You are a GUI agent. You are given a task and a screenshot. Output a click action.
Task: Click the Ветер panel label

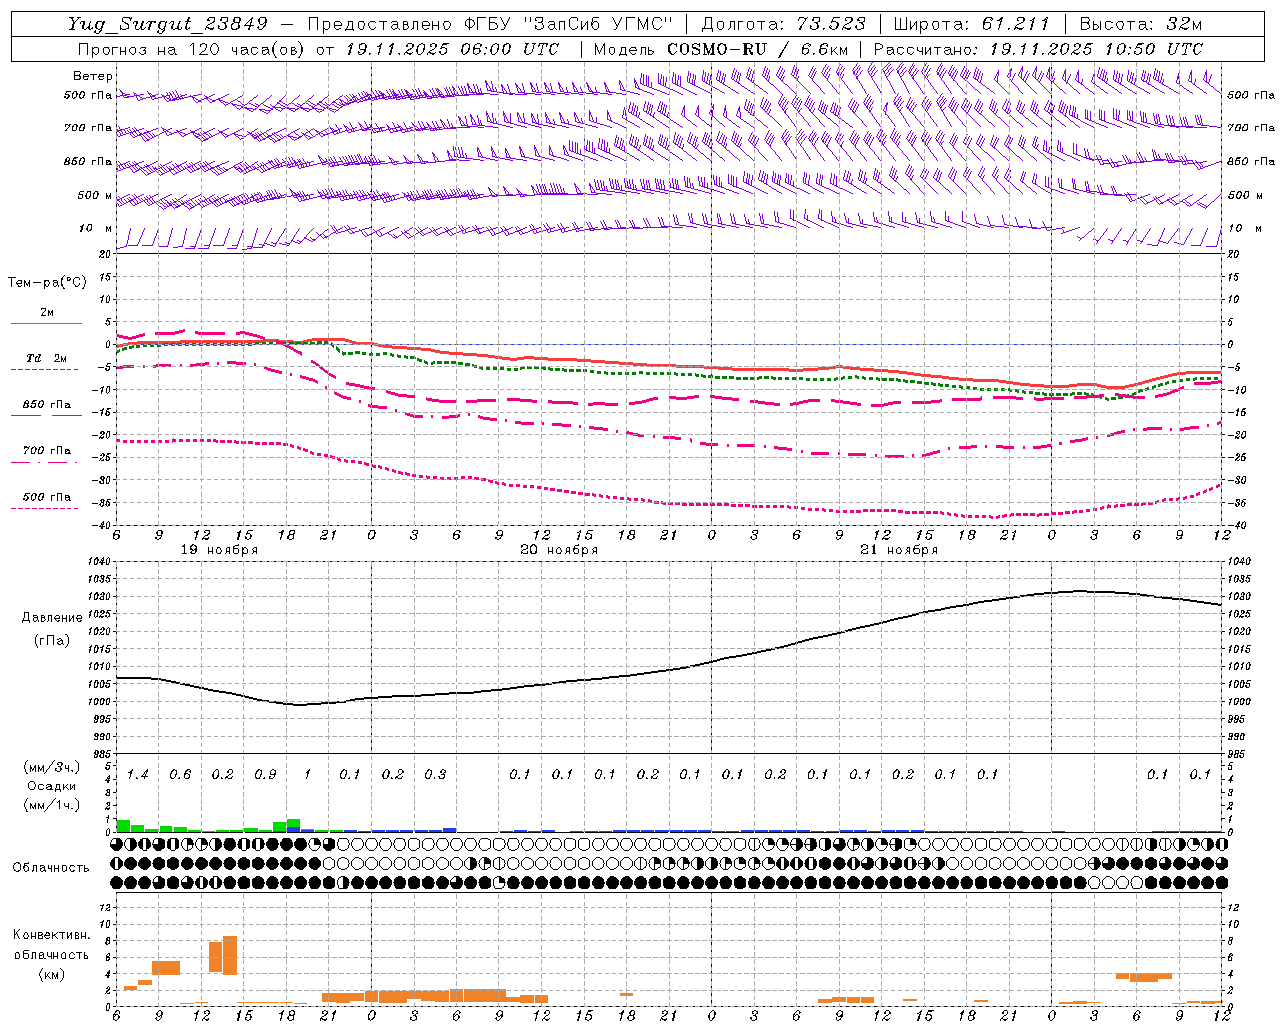pos(92,76)
